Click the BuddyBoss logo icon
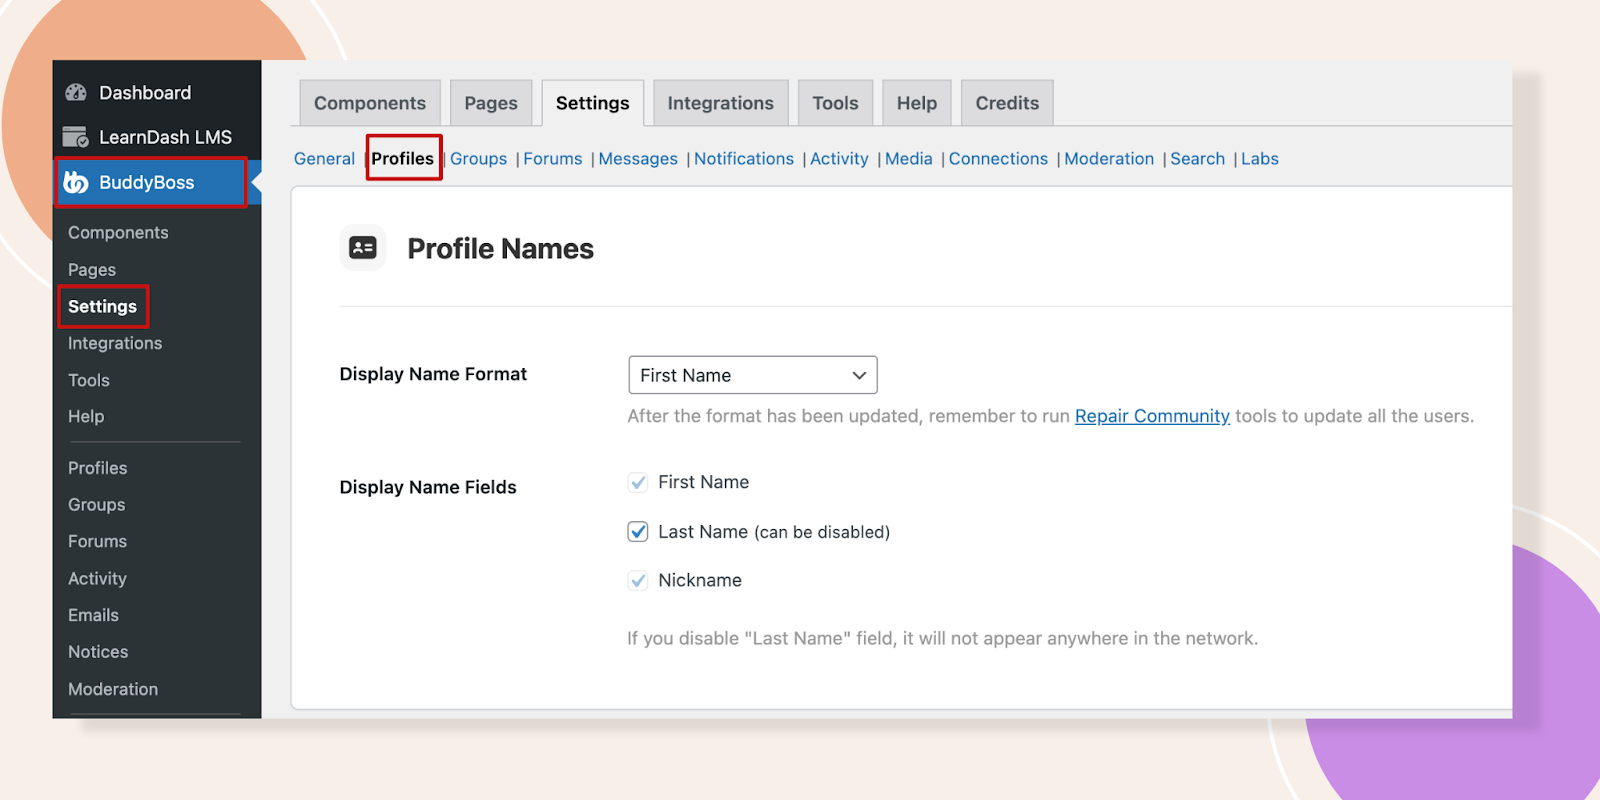This screenshot has width=1600, height=800. [x=76, y=182]
